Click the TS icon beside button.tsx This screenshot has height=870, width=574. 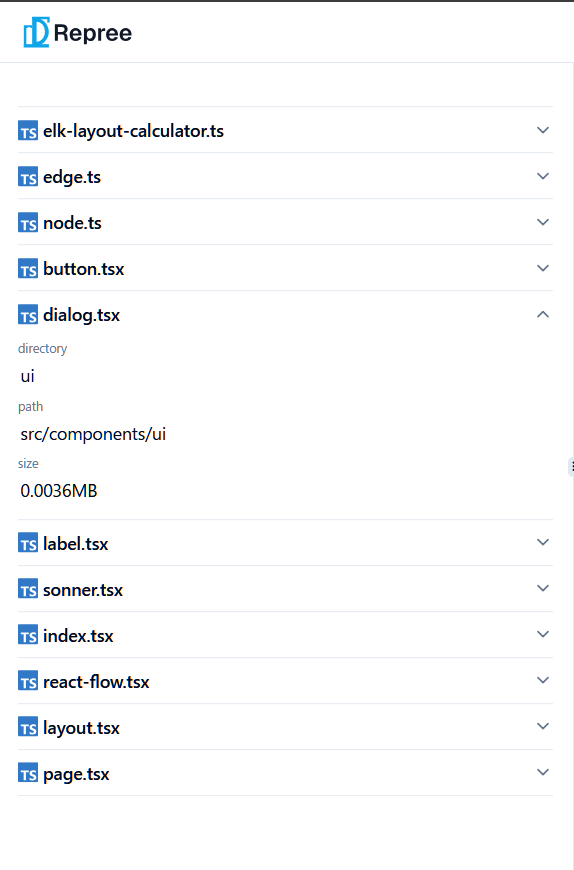28,269
